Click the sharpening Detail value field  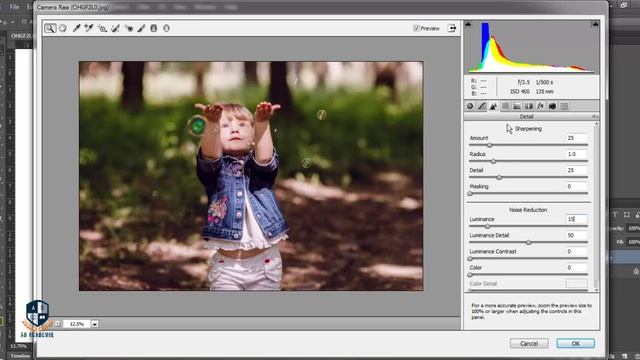[x=576, y=170]
